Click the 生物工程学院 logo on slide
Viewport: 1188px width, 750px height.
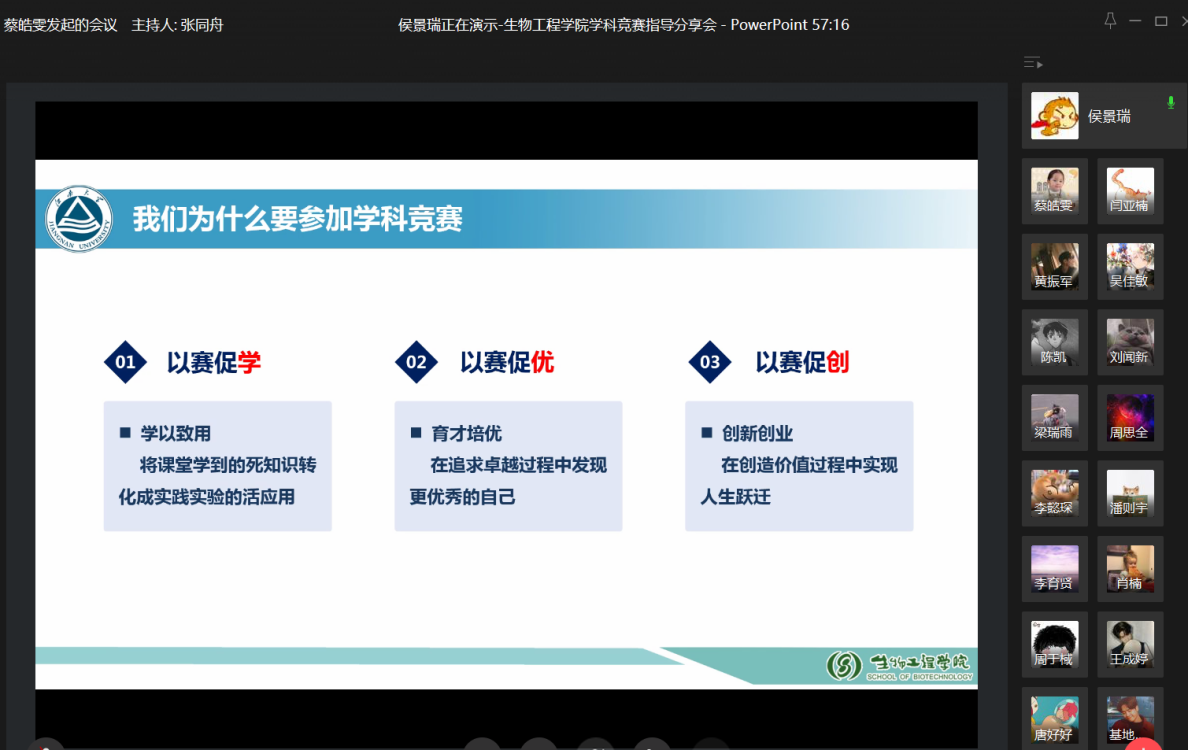click(899, 665)
